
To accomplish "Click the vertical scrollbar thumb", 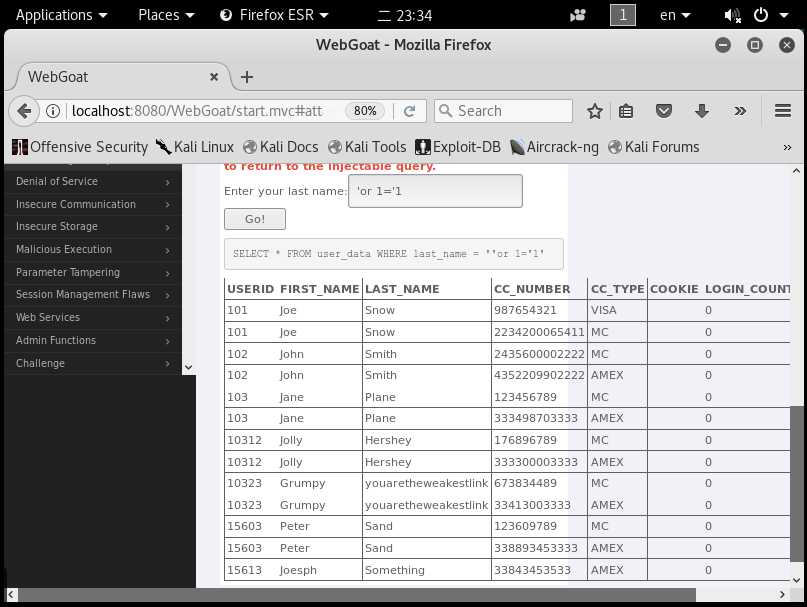I will tap(796, 484).
